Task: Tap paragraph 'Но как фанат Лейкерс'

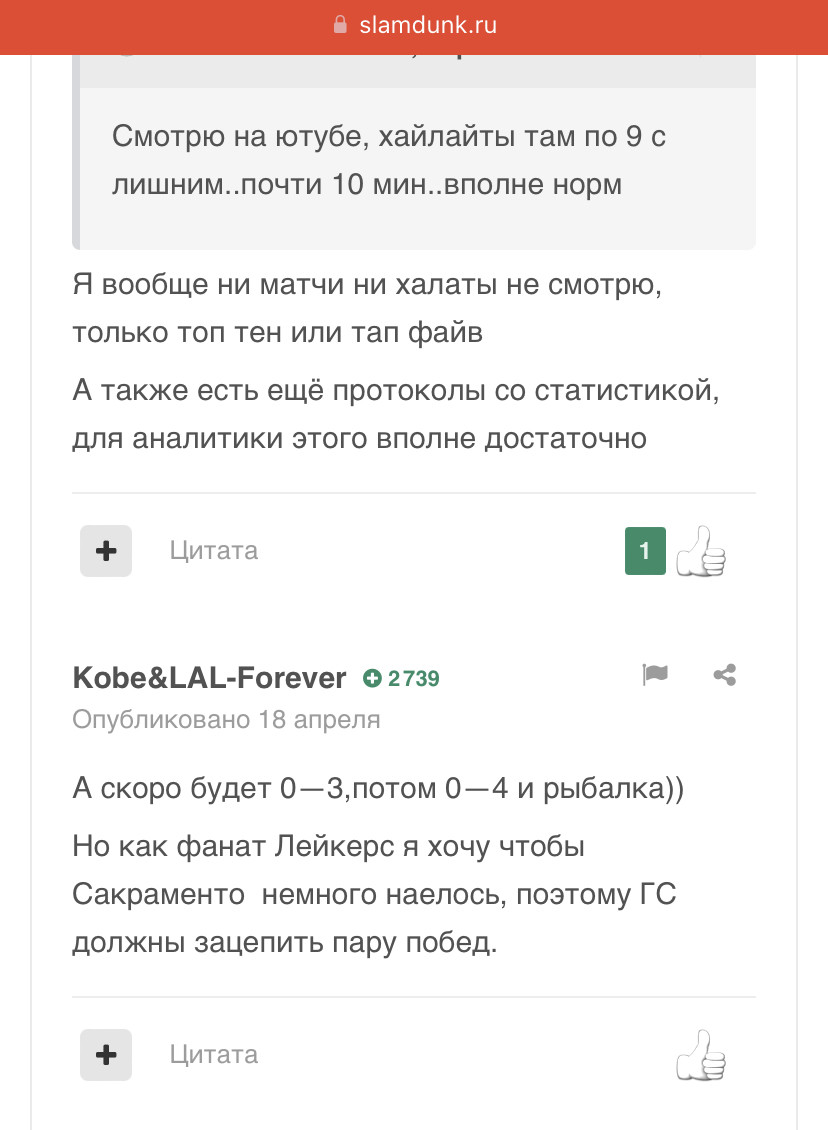Action: point(374,894)
